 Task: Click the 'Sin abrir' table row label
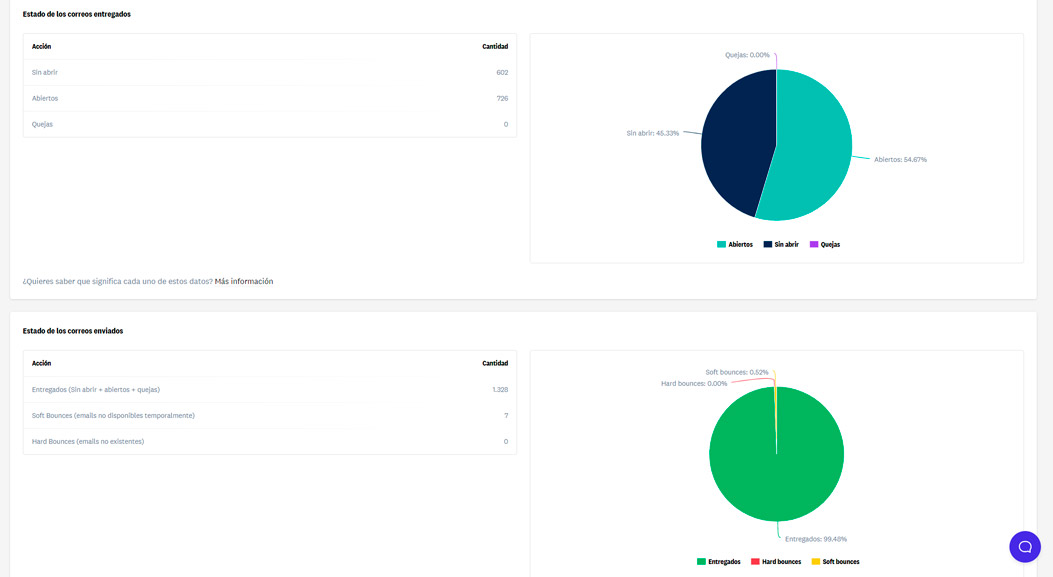point(44,73)
